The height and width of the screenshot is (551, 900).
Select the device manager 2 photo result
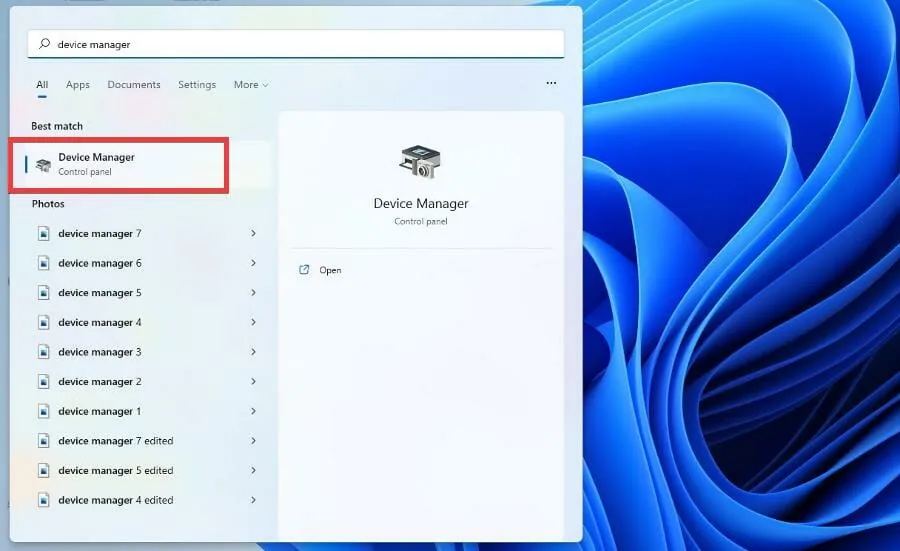[x=100, y=382]
